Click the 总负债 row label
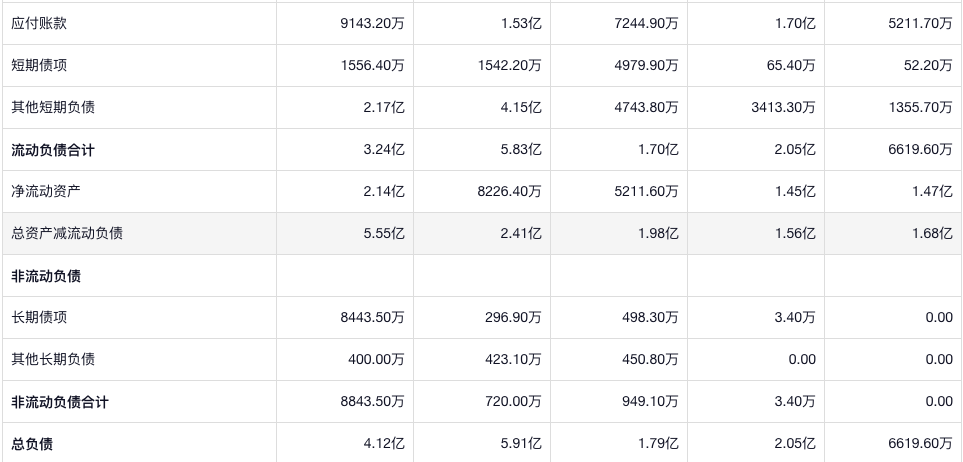The height and width of the screenshot is (462, 963). click(x=32, y=443)
